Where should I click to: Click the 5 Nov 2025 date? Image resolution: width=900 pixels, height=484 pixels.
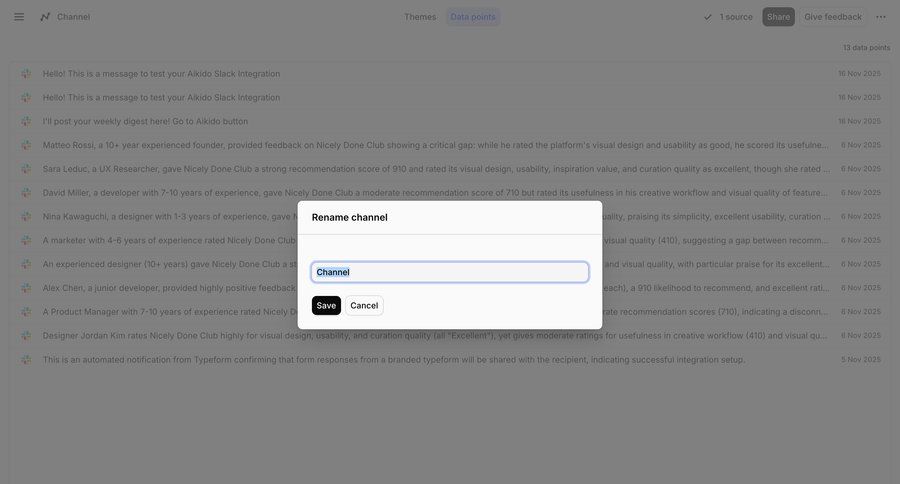pos(861,359)
